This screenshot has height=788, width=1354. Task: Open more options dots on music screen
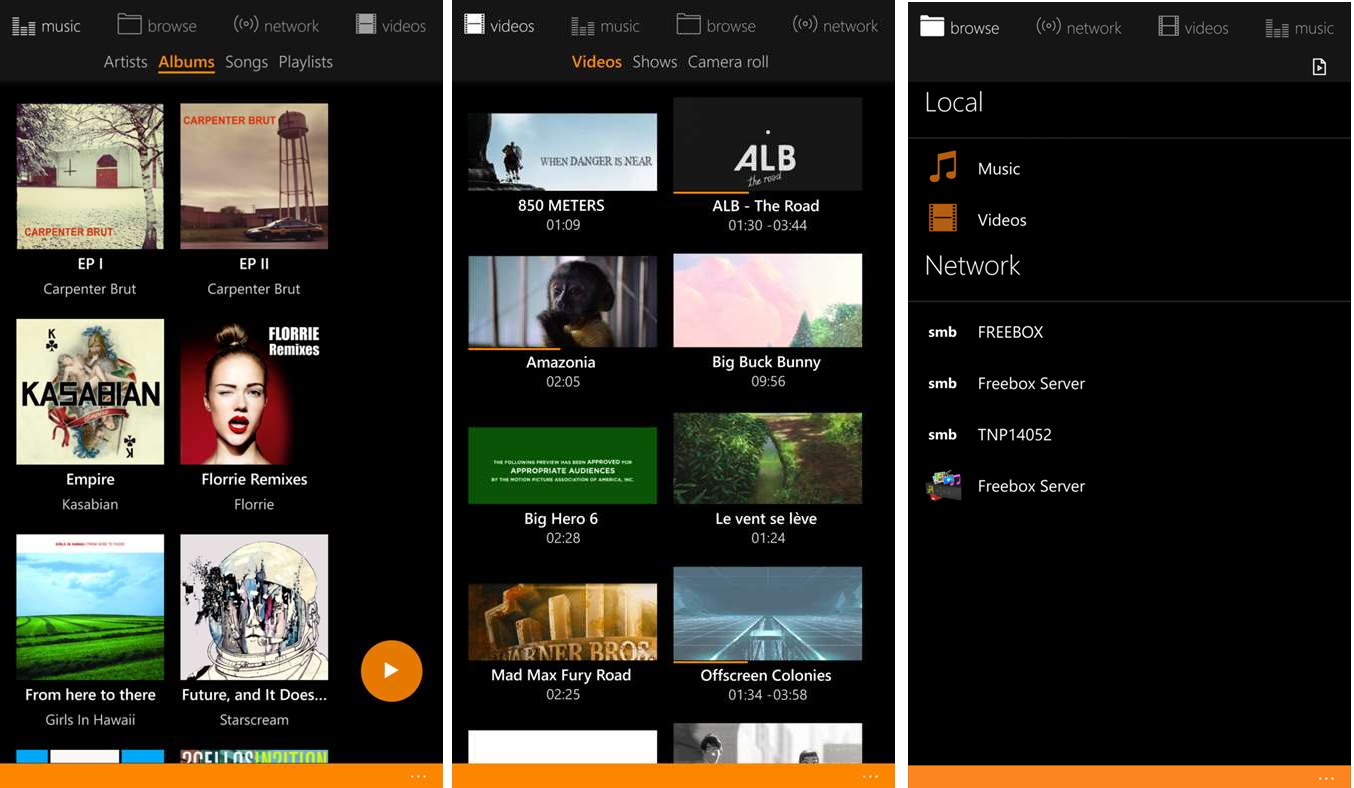(418, 777)
